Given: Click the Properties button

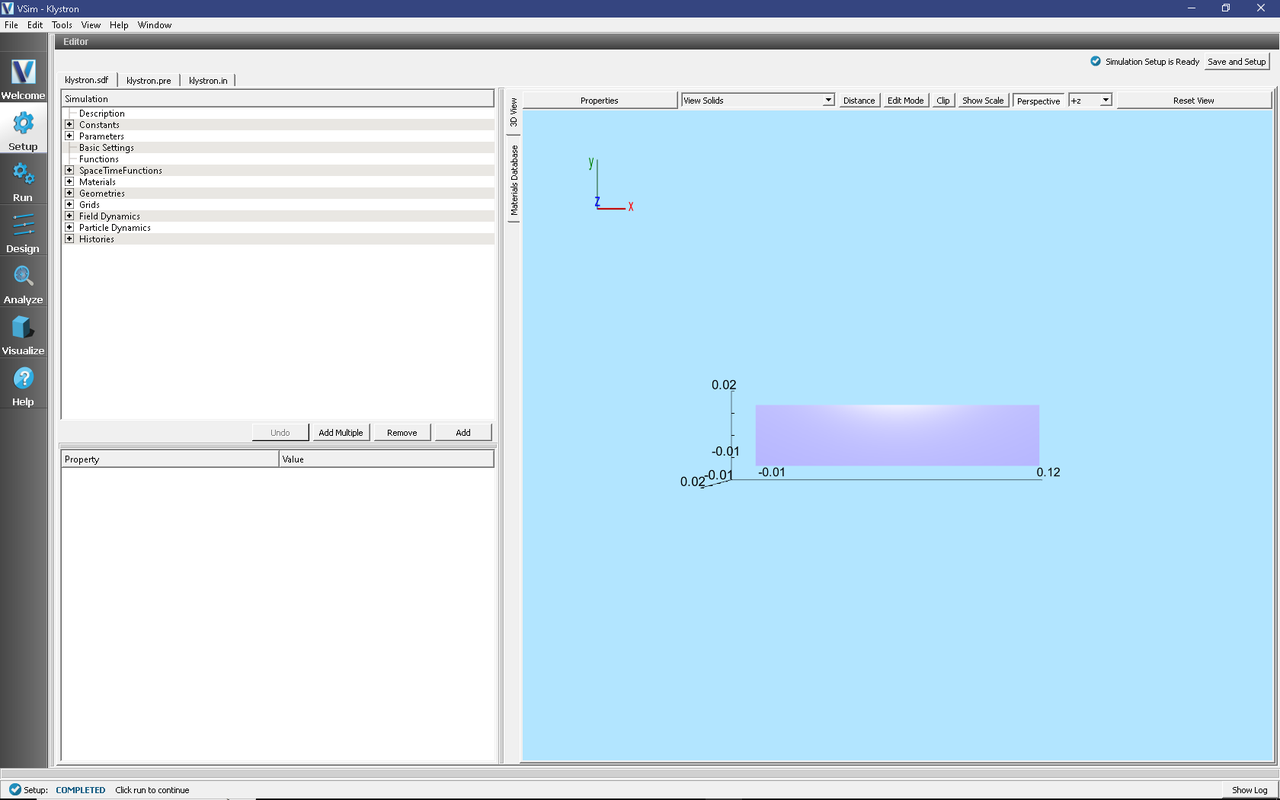Looking at the screenshot, I should click(599, 100).
